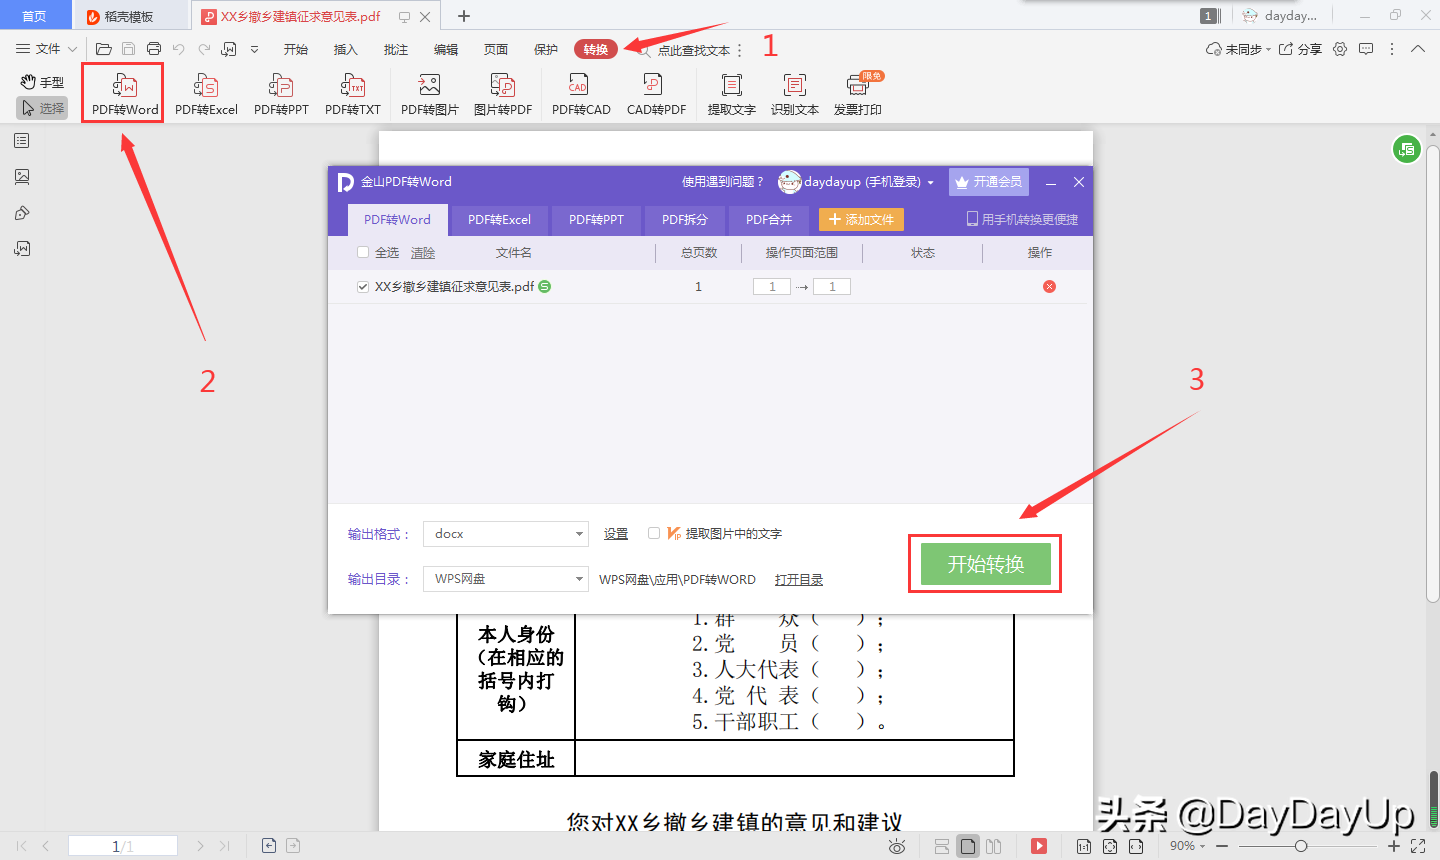The height and width of the screenshot is (860, 1440).
Task: Expand the daydayup account dropdown in dialog
Action: click(931, 182)
